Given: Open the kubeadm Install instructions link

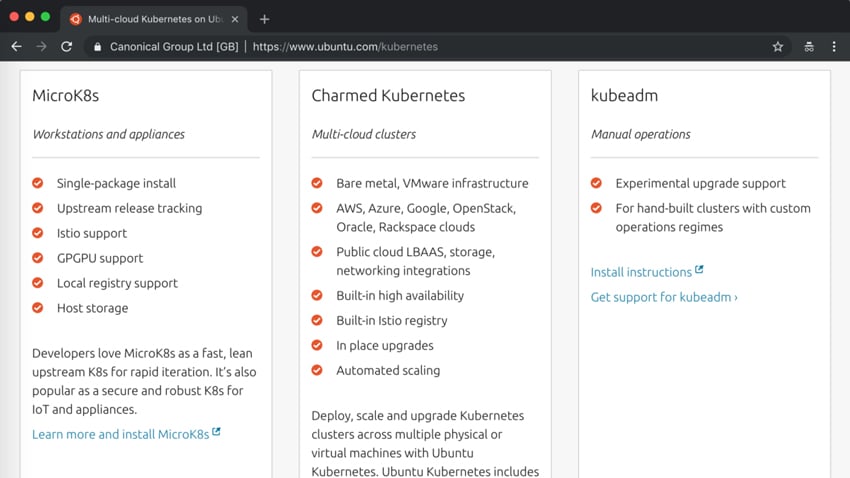Looking at the screenshot, I should pos(641,272).
